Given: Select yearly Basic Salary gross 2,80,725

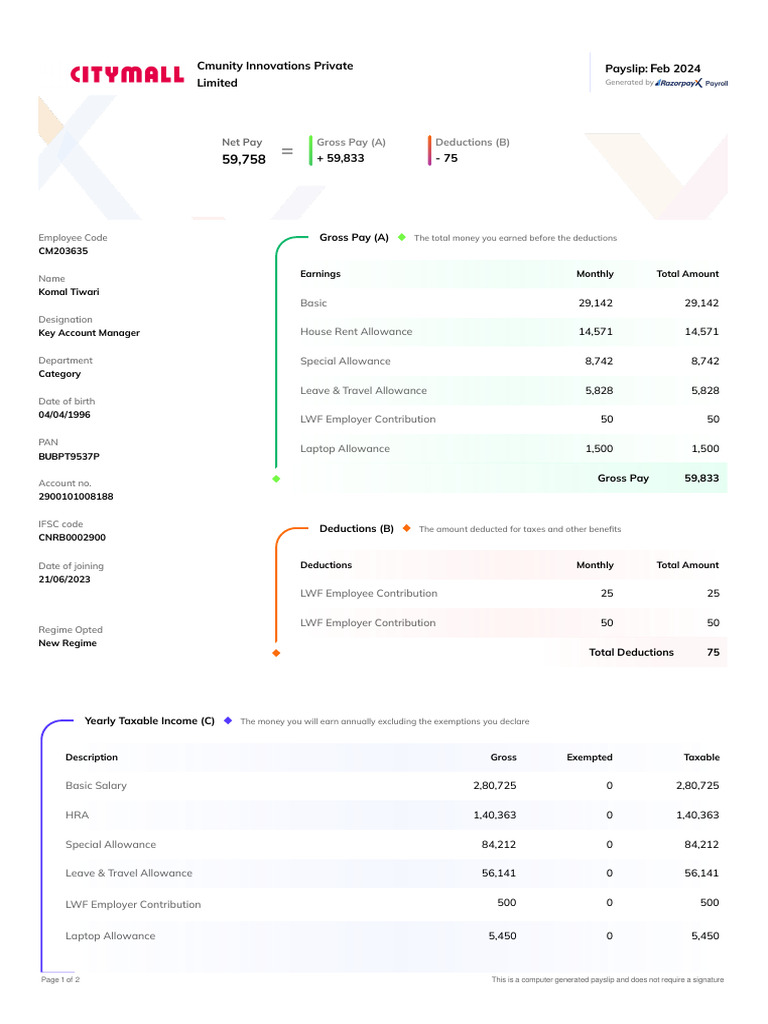Looking at the screenshot, I should tap(494, 786).
